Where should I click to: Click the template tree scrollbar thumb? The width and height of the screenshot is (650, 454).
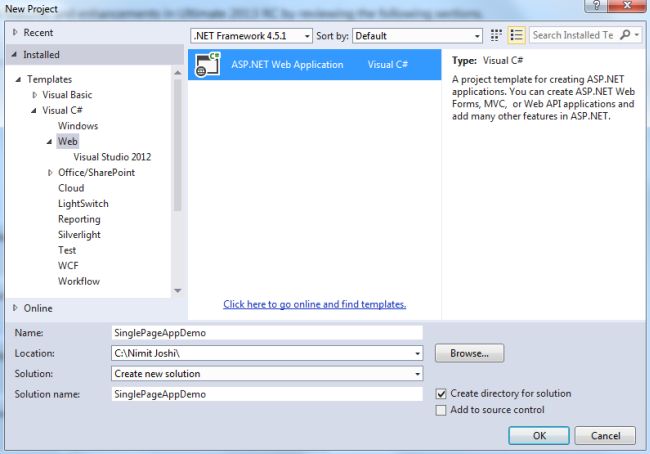pos(177,145)
